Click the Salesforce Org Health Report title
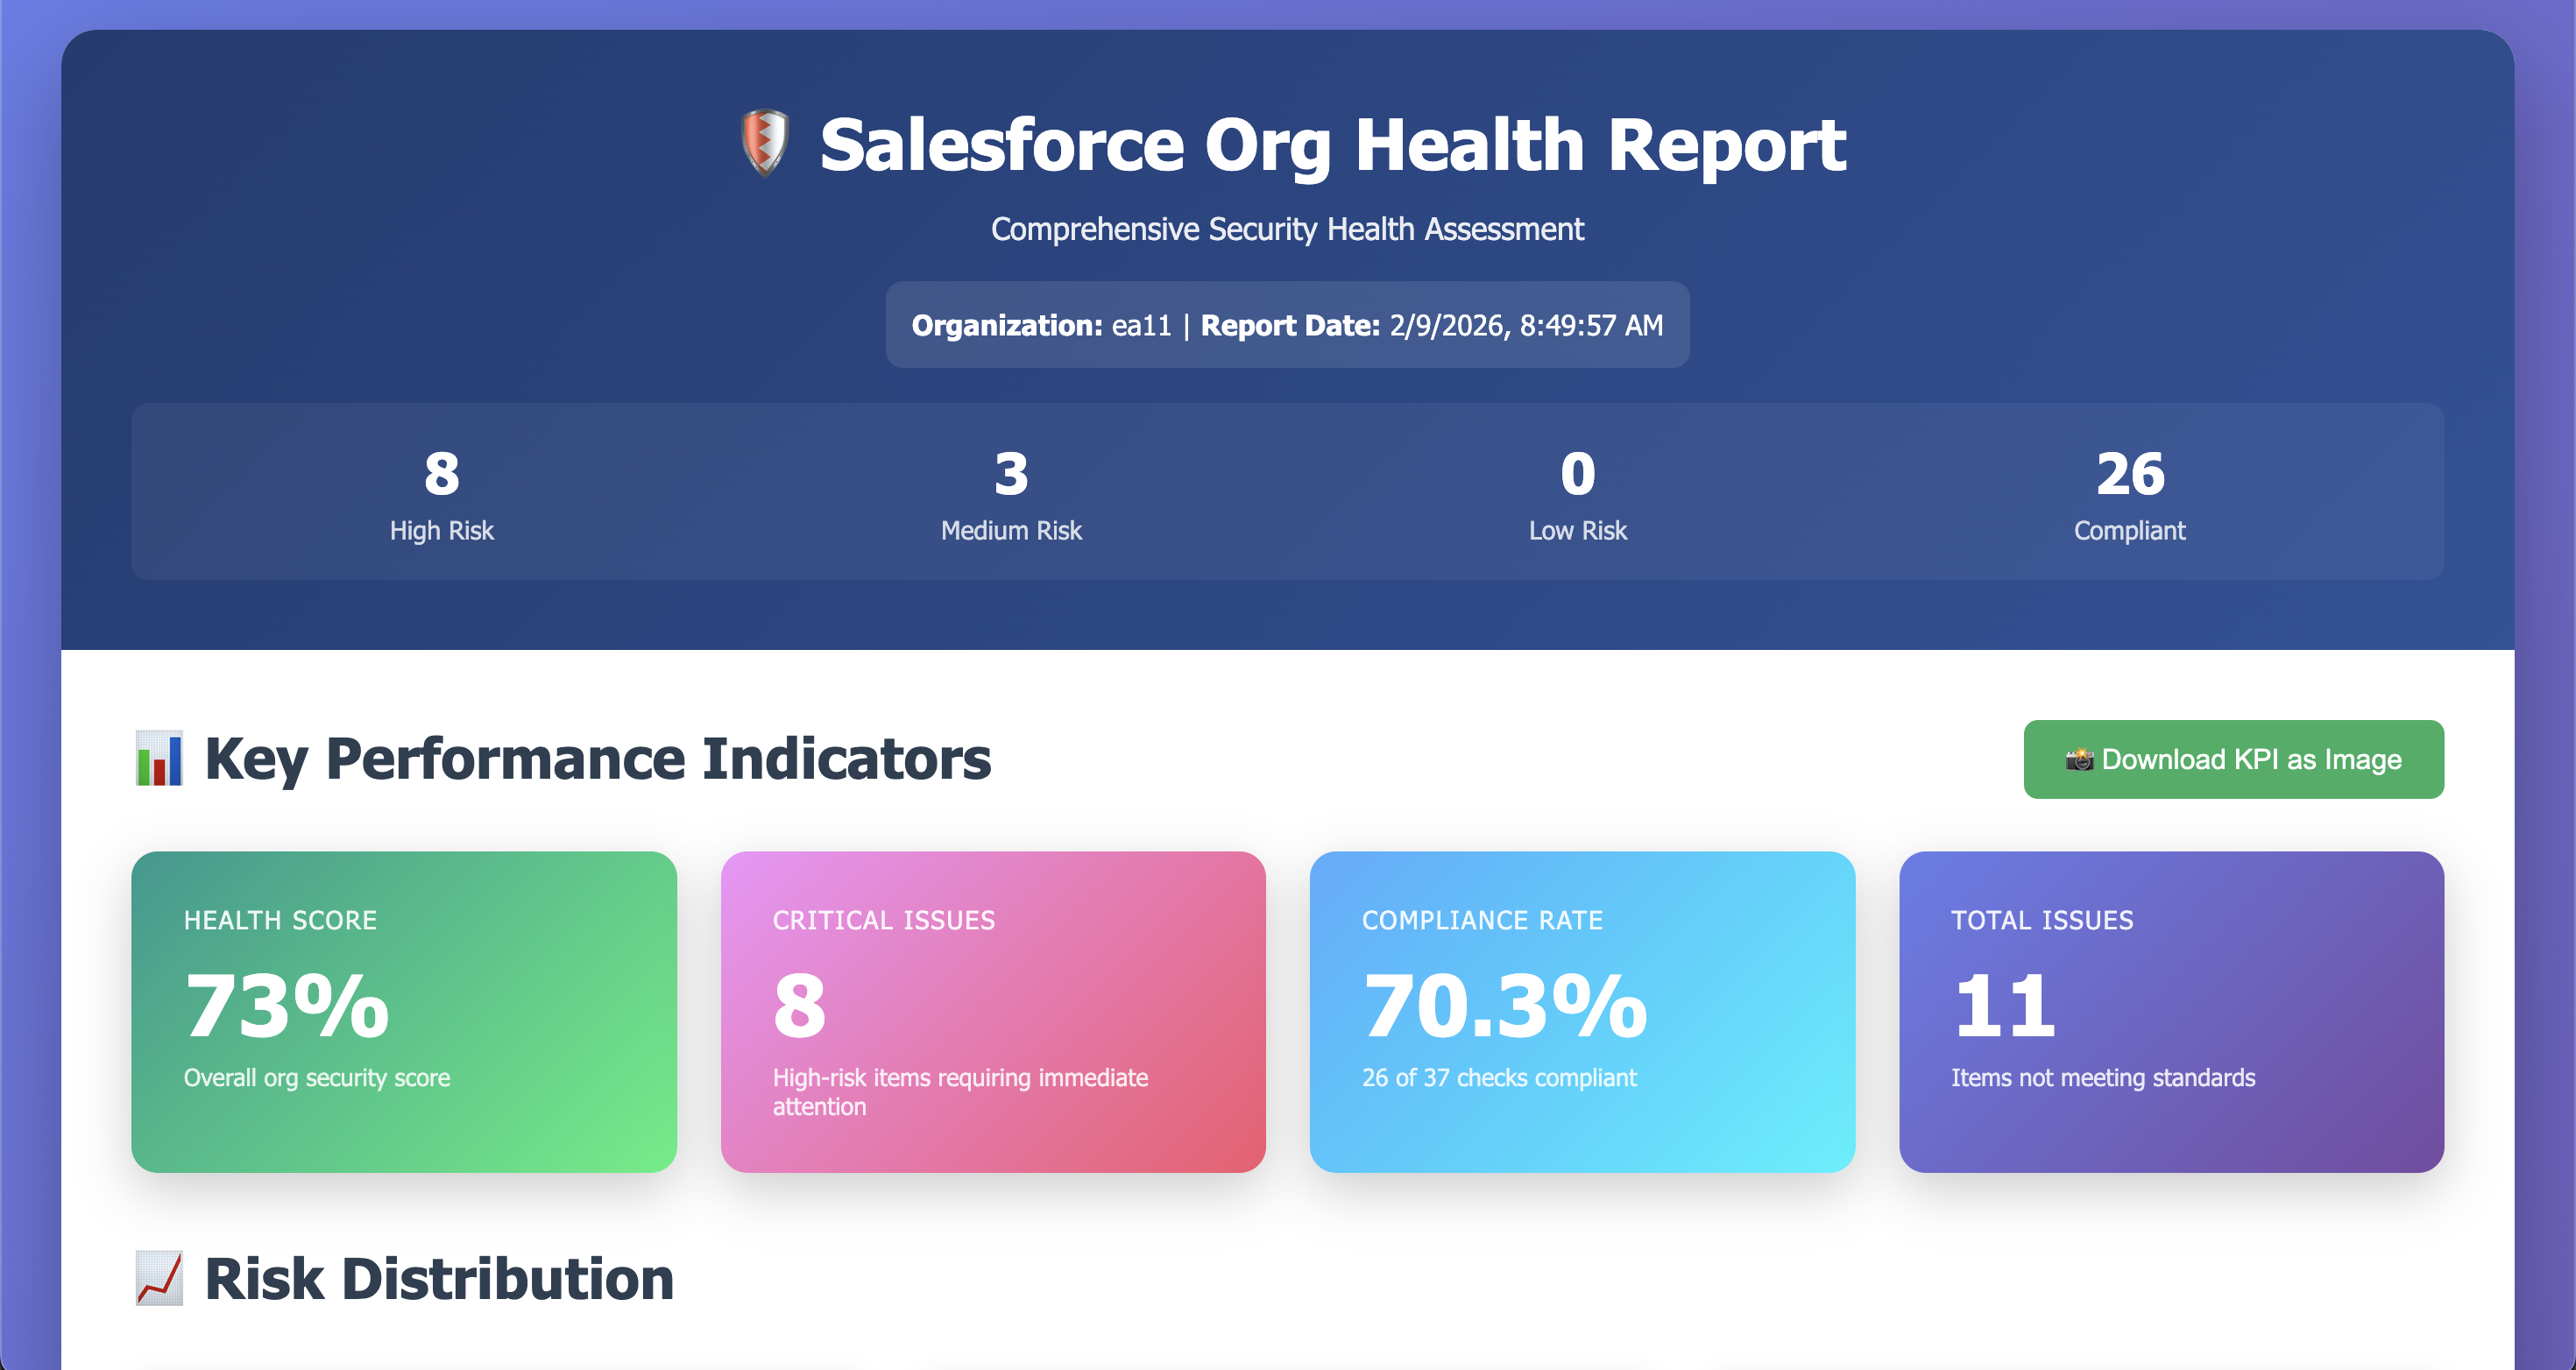This screenshot has width=2576, height=1370. 1332,146
